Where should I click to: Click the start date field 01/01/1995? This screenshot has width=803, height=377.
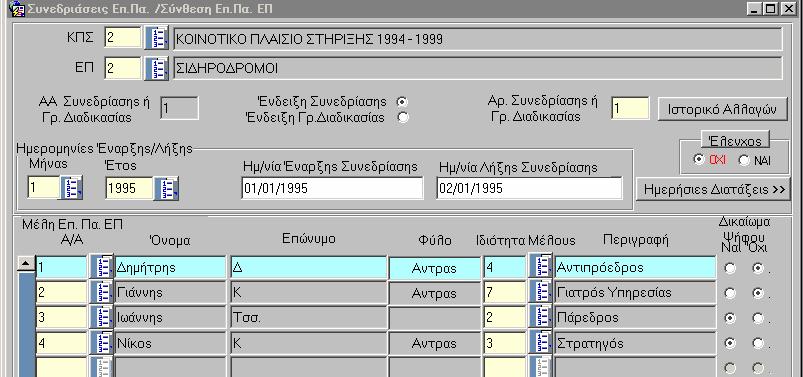(332, 188)
